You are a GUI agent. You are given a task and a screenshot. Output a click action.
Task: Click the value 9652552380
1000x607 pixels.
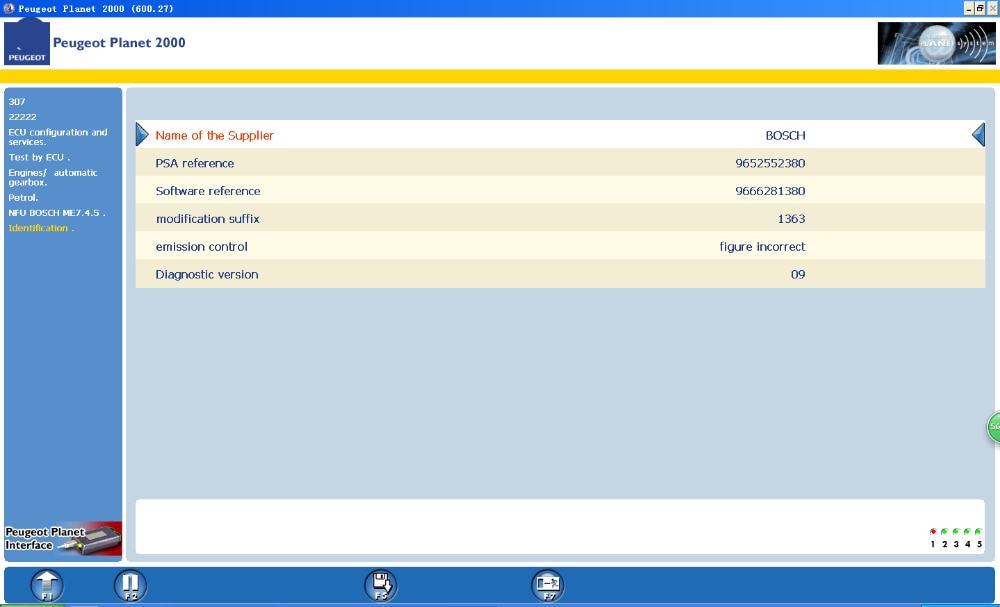(770, 163)
